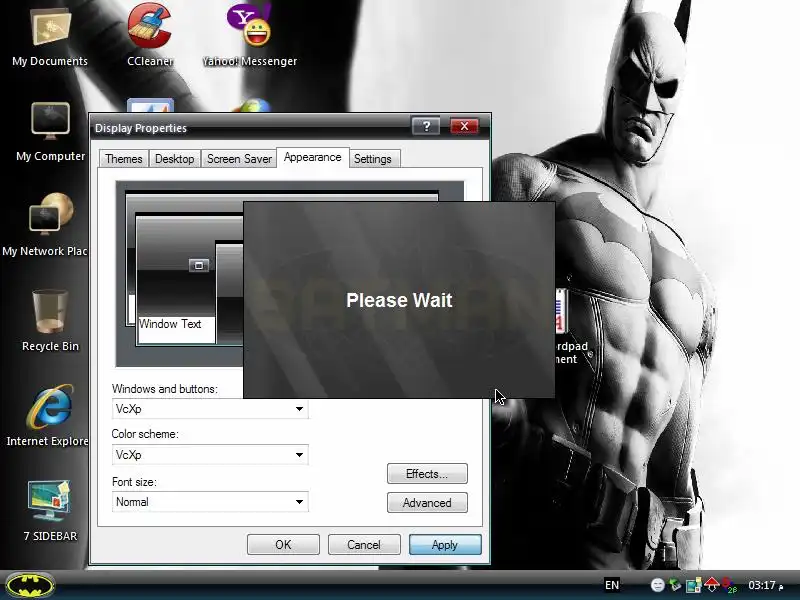800x600 pixels.
Task: Click the smiley face tray icon
Action: [658, 585]
